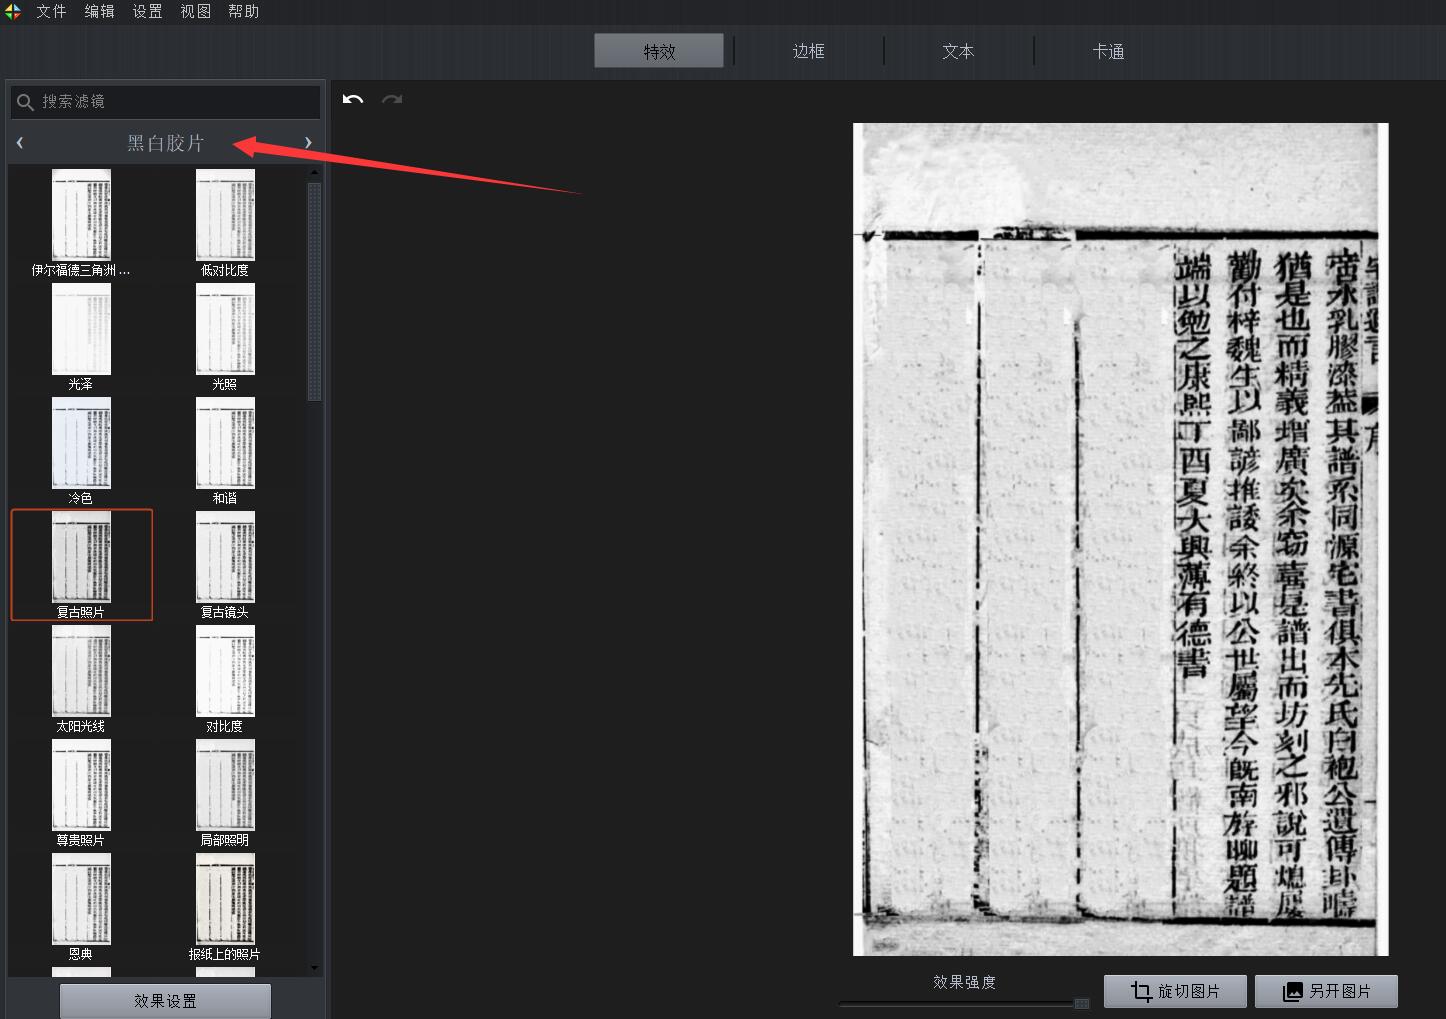This screenshot has width=1446, height=1019.
Task: Click the 旋切图片 button
Action: [1175, 991]
